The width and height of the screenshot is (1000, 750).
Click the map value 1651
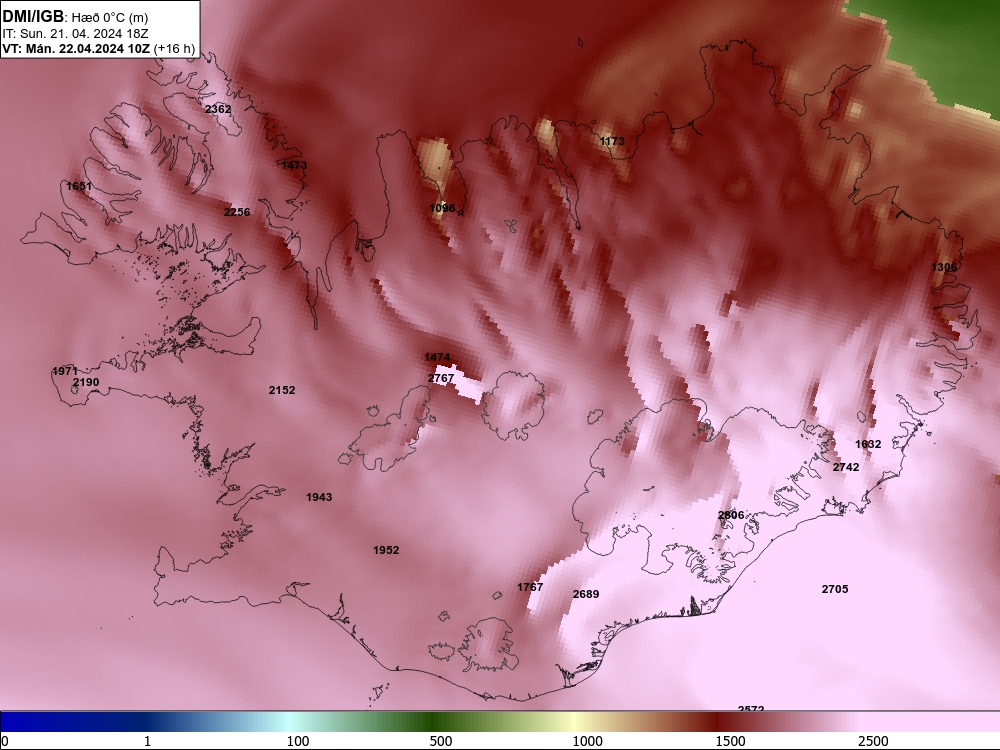pos(79,186)
